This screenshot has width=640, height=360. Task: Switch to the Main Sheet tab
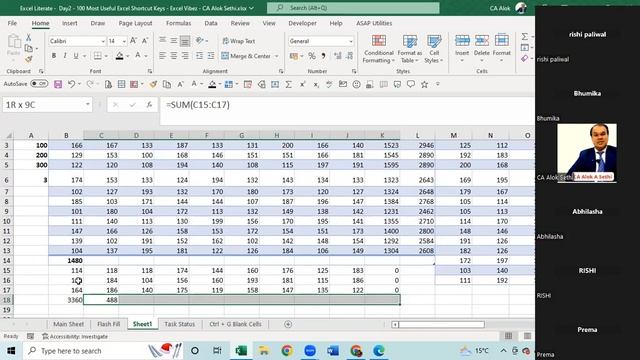pos(69,324)
